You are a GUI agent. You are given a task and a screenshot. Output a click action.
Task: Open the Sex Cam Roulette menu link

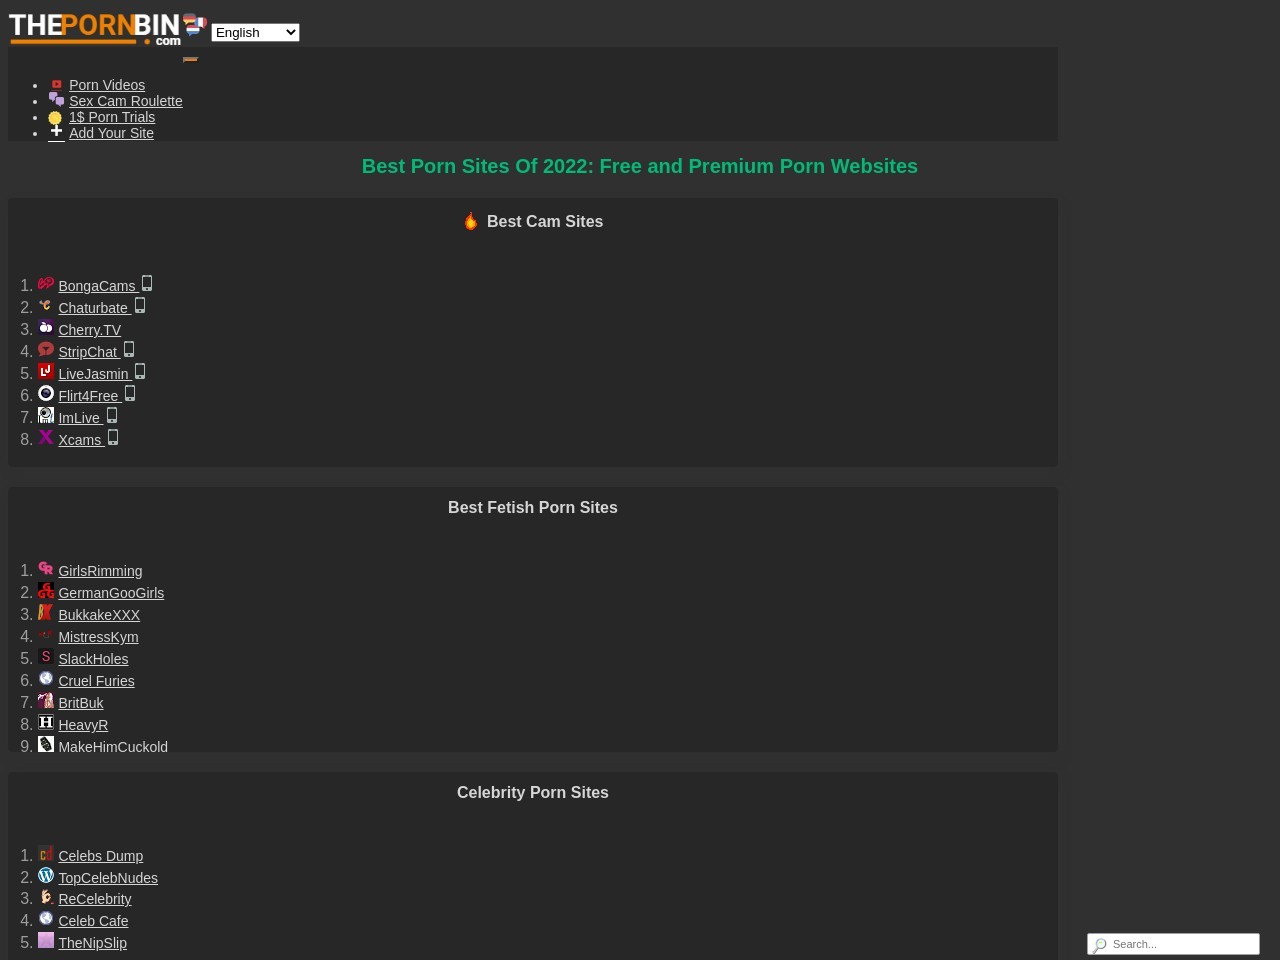coord(126,101)
